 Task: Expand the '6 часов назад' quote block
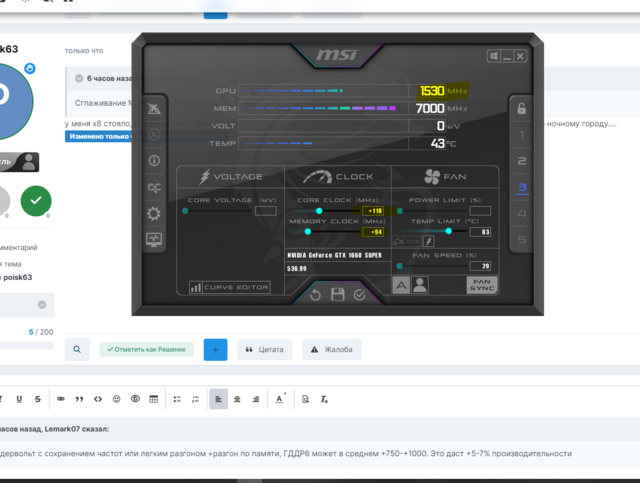pos(79,77)
